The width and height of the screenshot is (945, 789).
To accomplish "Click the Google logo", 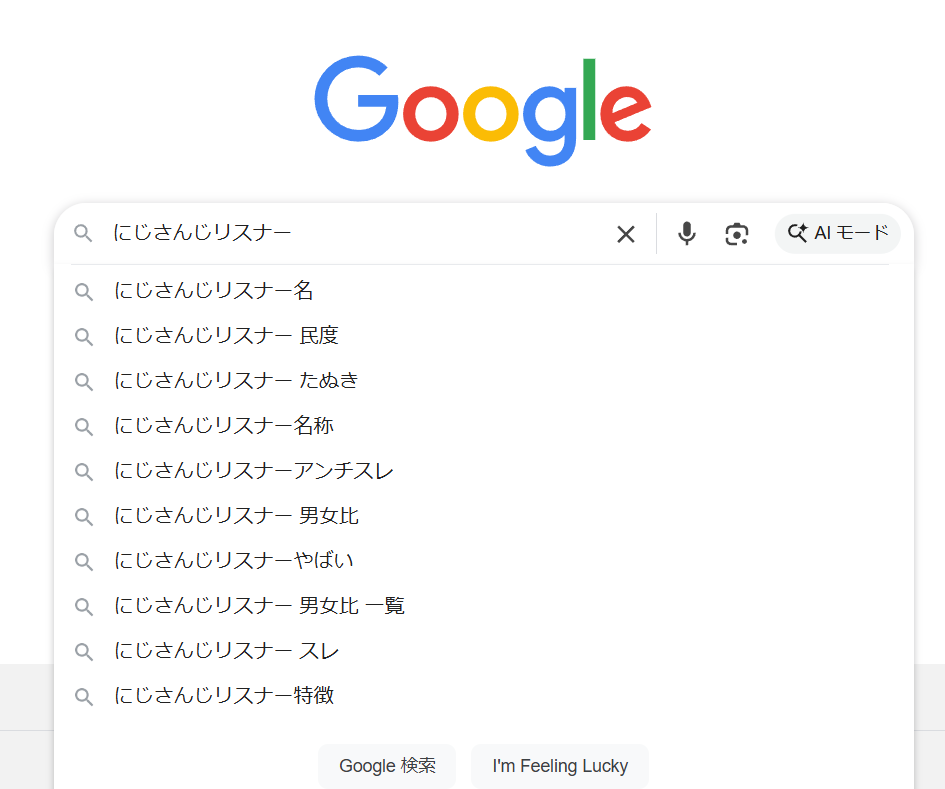I will coord(483,111).
